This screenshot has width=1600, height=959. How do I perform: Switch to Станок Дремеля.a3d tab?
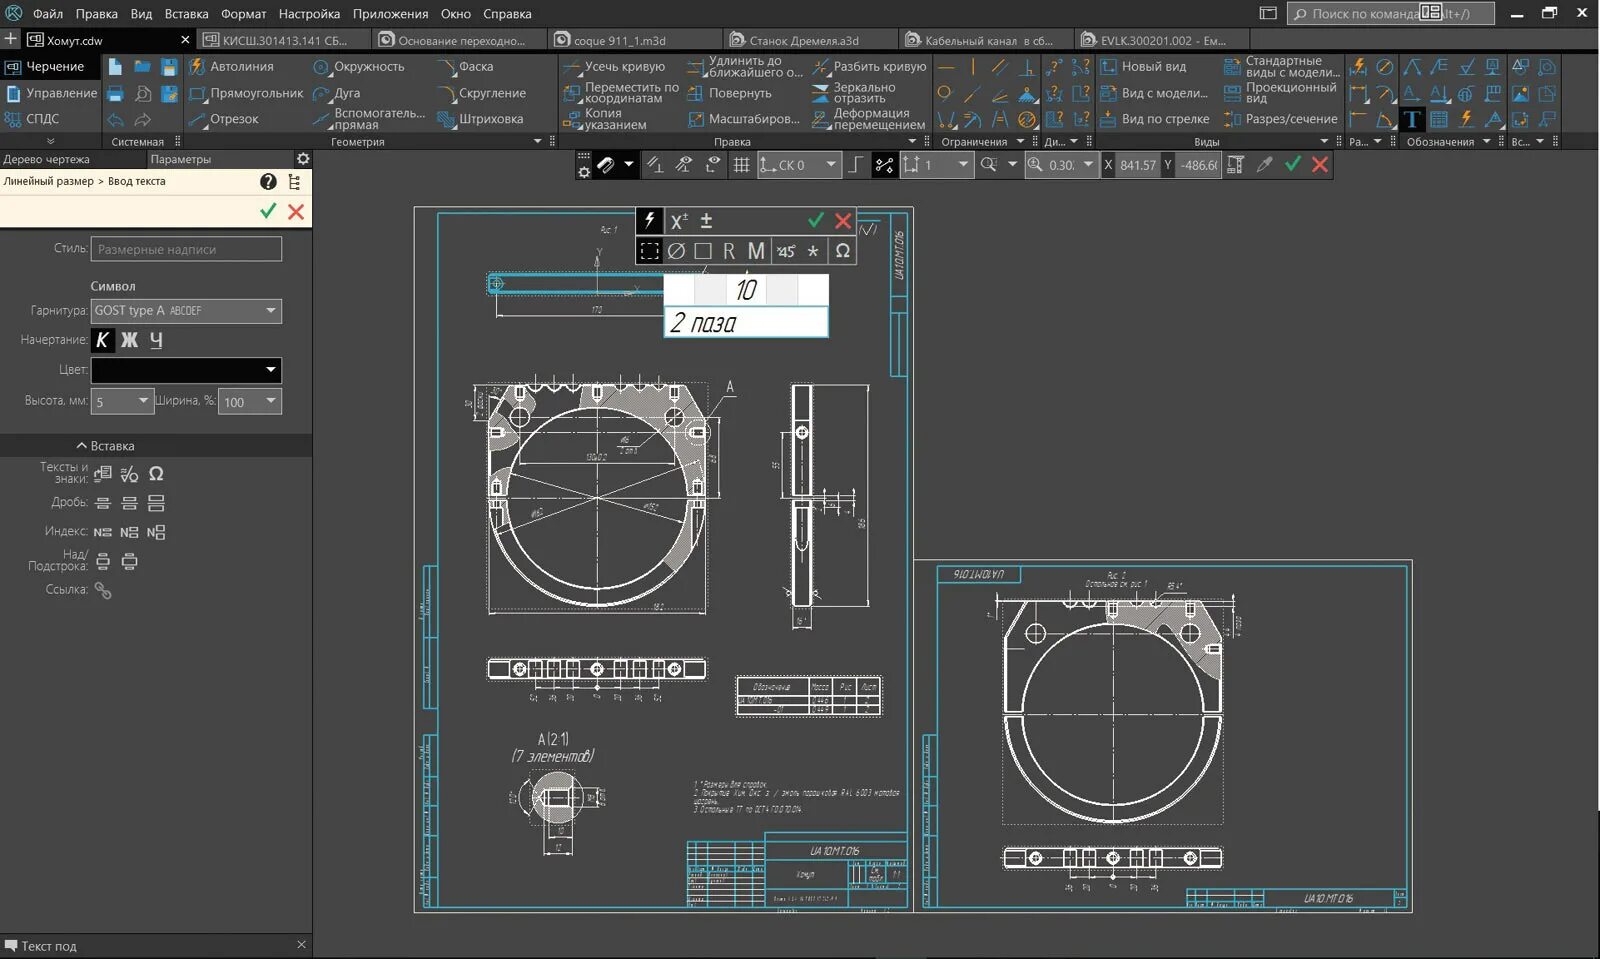click(804, 41)
